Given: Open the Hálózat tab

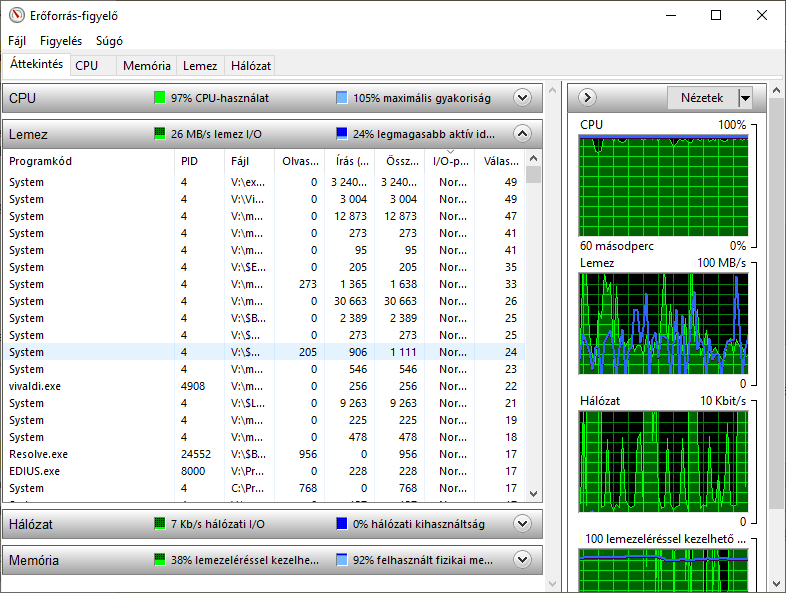Looking at the screenshot, I should point(251,66).
